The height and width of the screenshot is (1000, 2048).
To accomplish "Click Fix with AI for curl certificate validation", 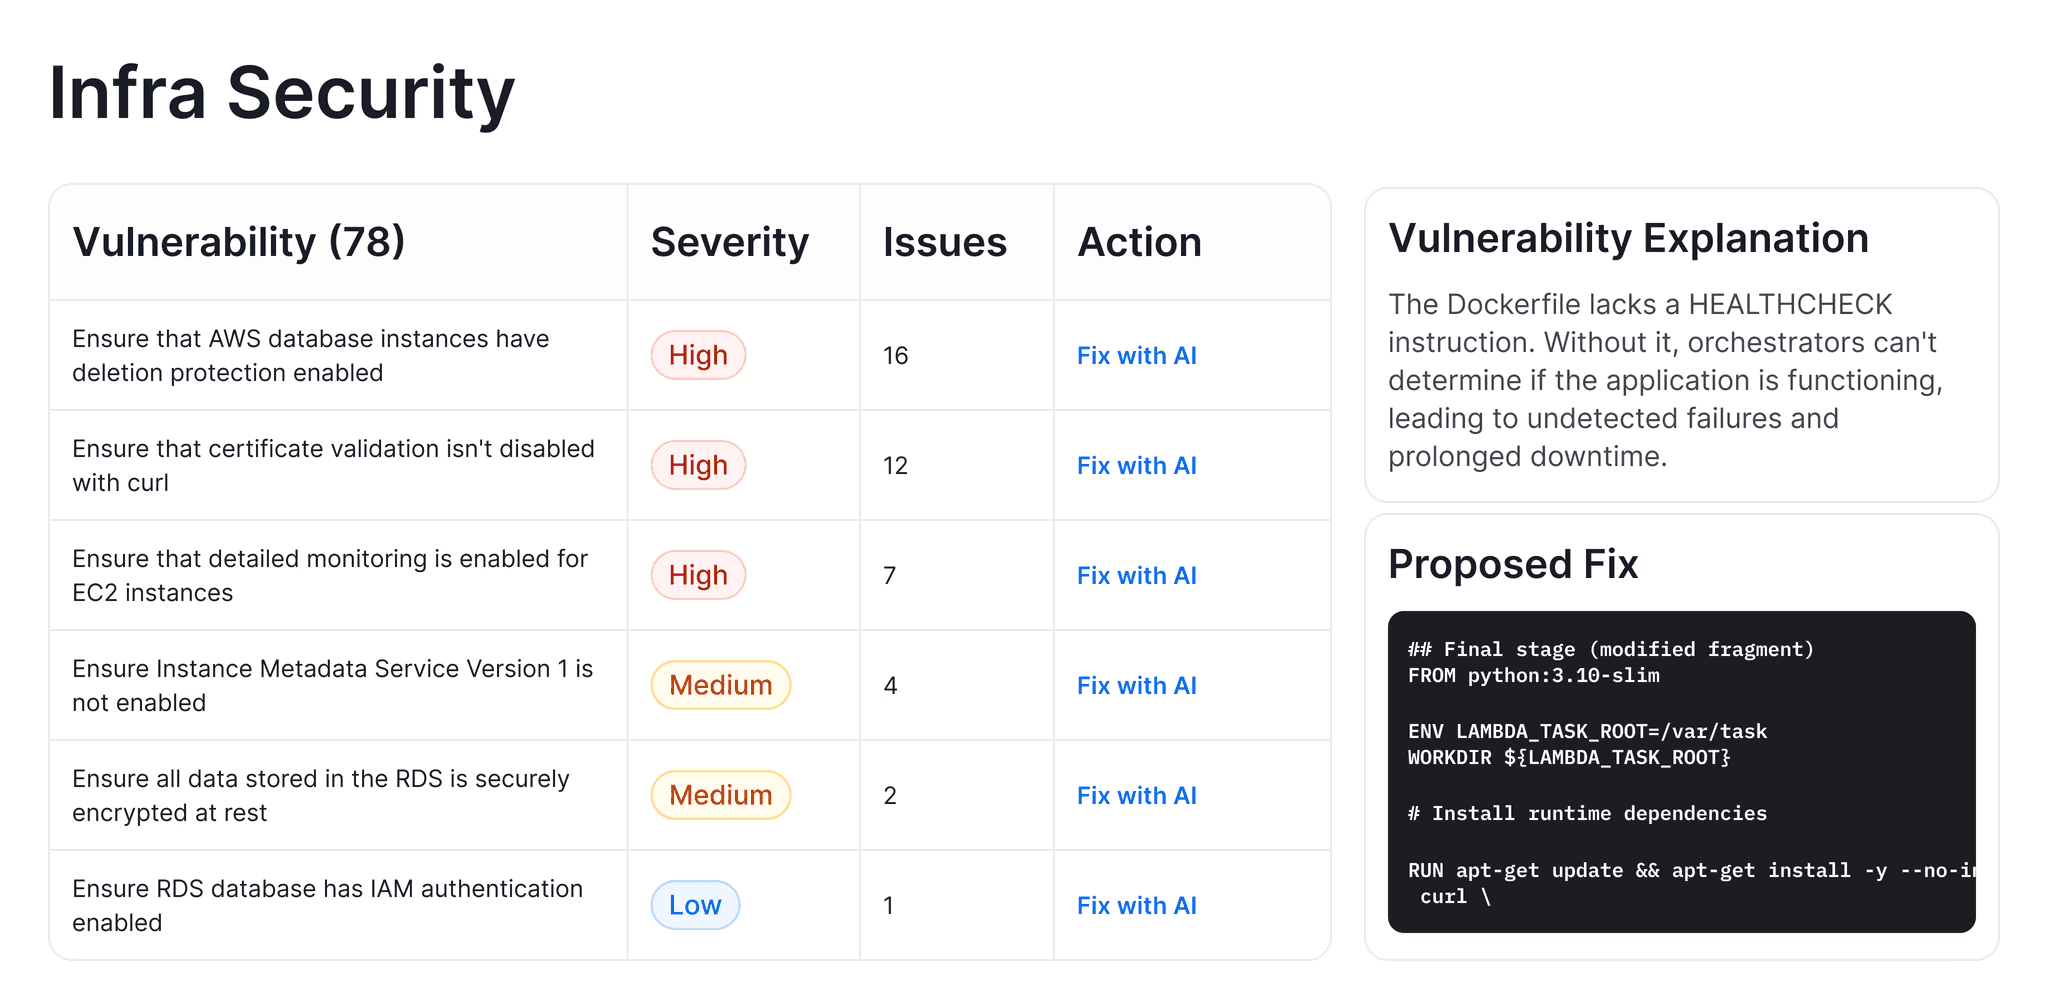I will [x=1136, y=465].
